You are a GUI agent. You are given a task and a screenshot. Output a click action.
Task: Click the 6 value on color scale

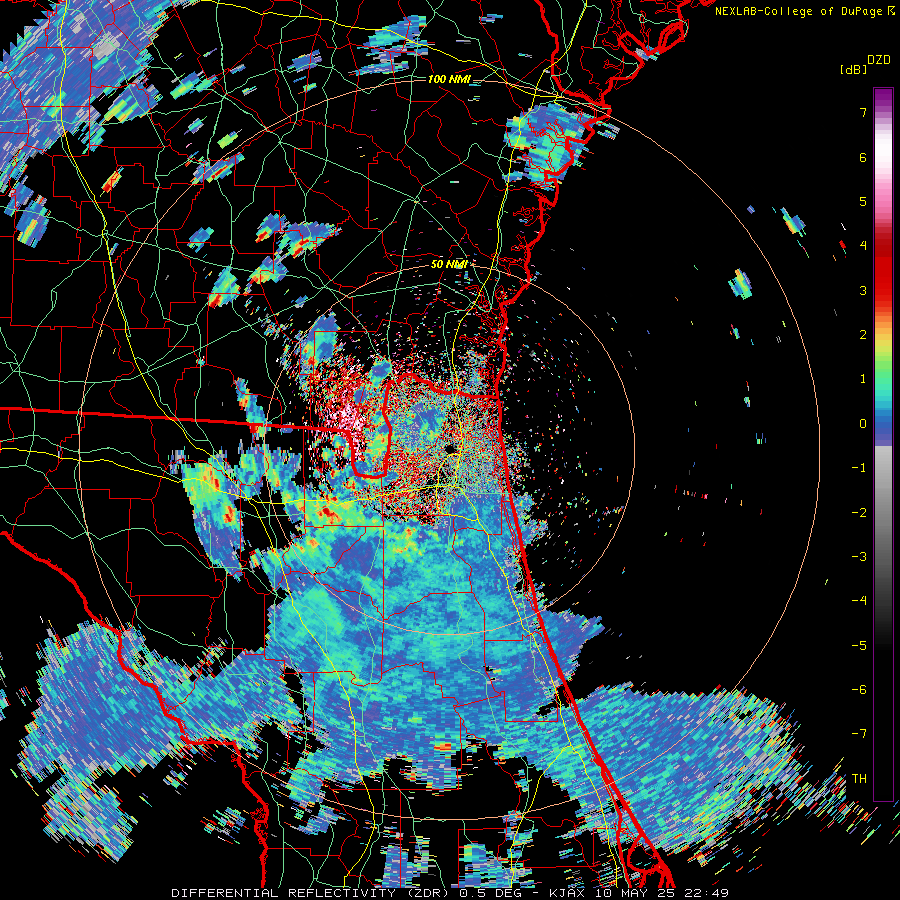click(863, 157)
